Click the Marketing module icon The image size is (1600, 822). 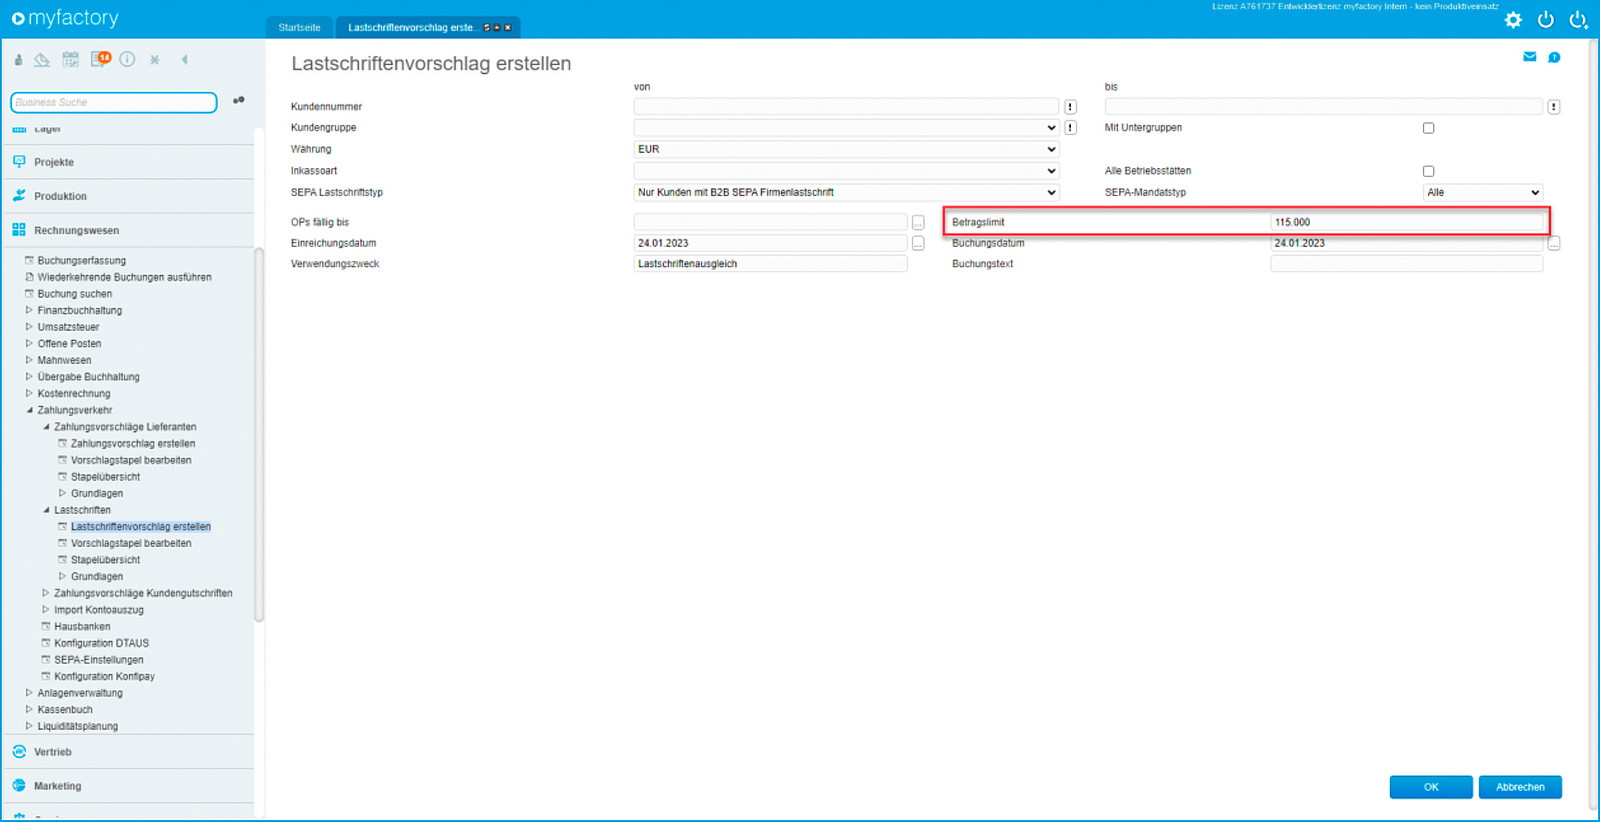tap(19, 786)
